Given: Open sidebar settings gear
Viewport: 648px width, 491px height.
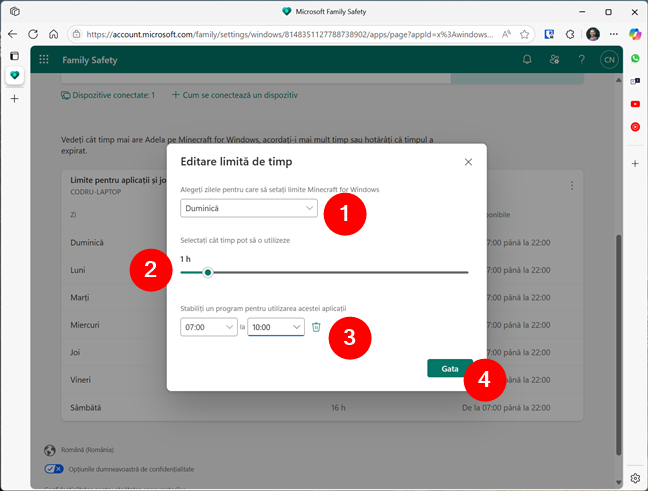Looking at the screenshot, I should click(635, 479).
